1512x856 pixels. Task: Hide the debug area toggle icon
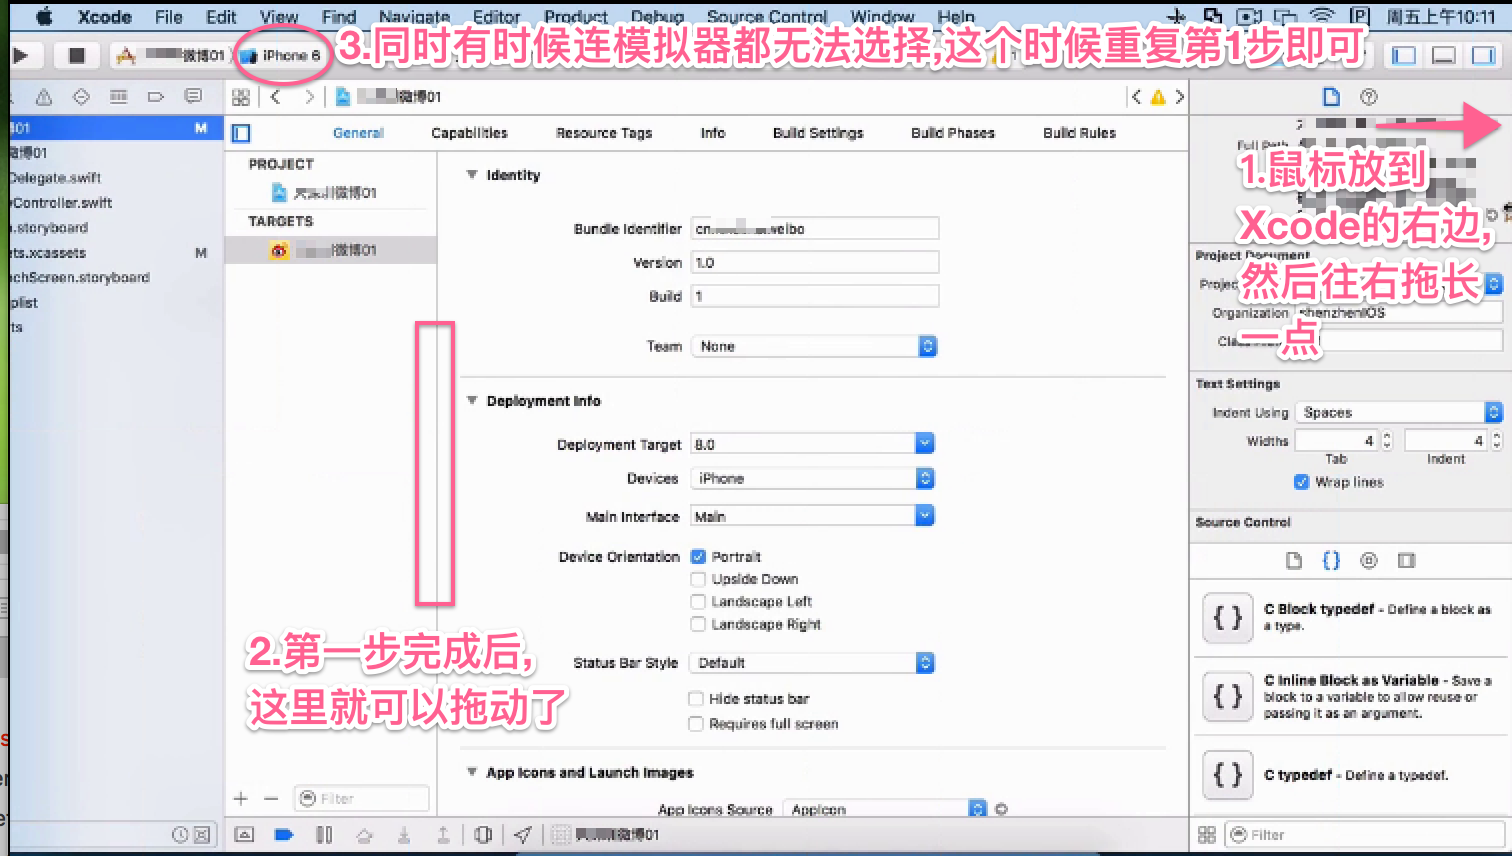click(x=245, y=834)
